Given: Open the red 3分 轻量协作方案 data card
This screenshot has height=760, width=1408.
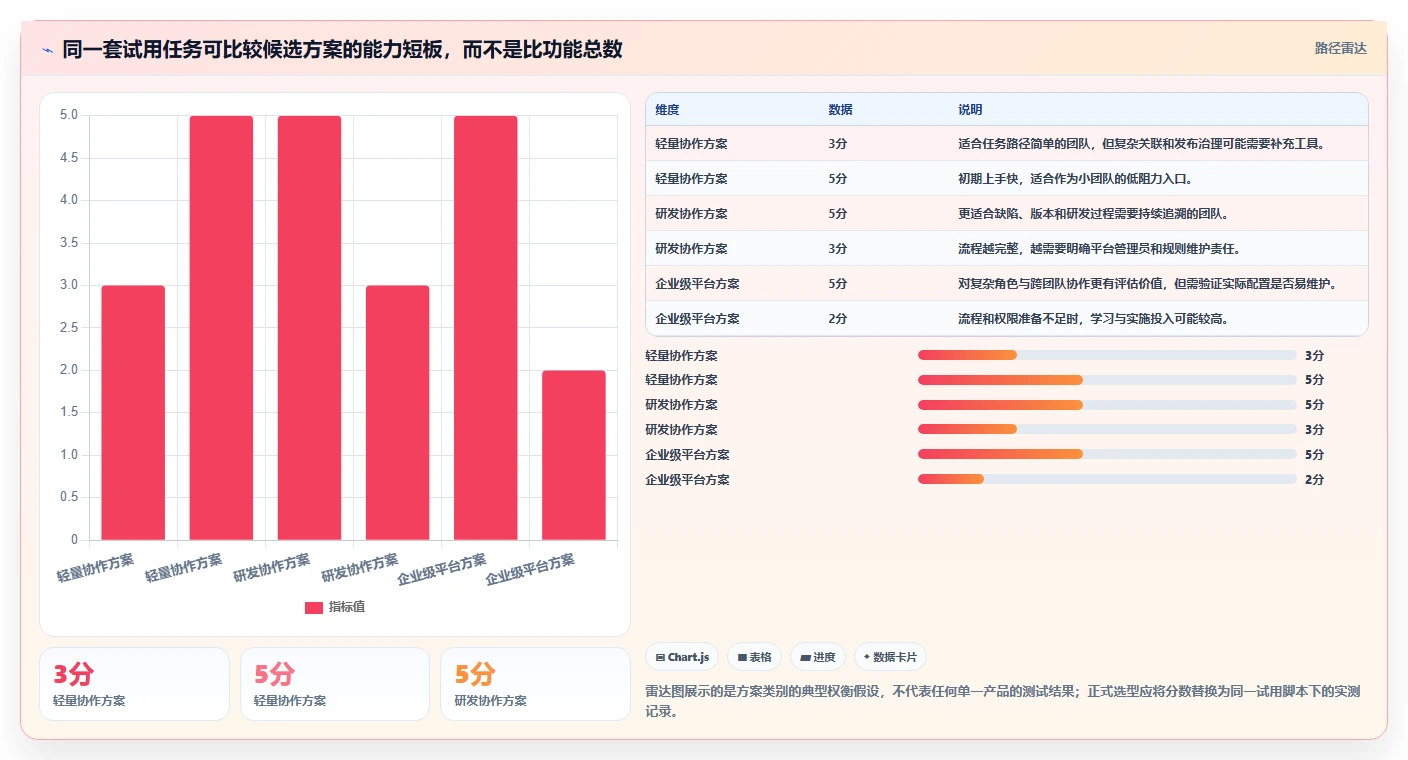Looking at the screenshot, I should point(134,684).
